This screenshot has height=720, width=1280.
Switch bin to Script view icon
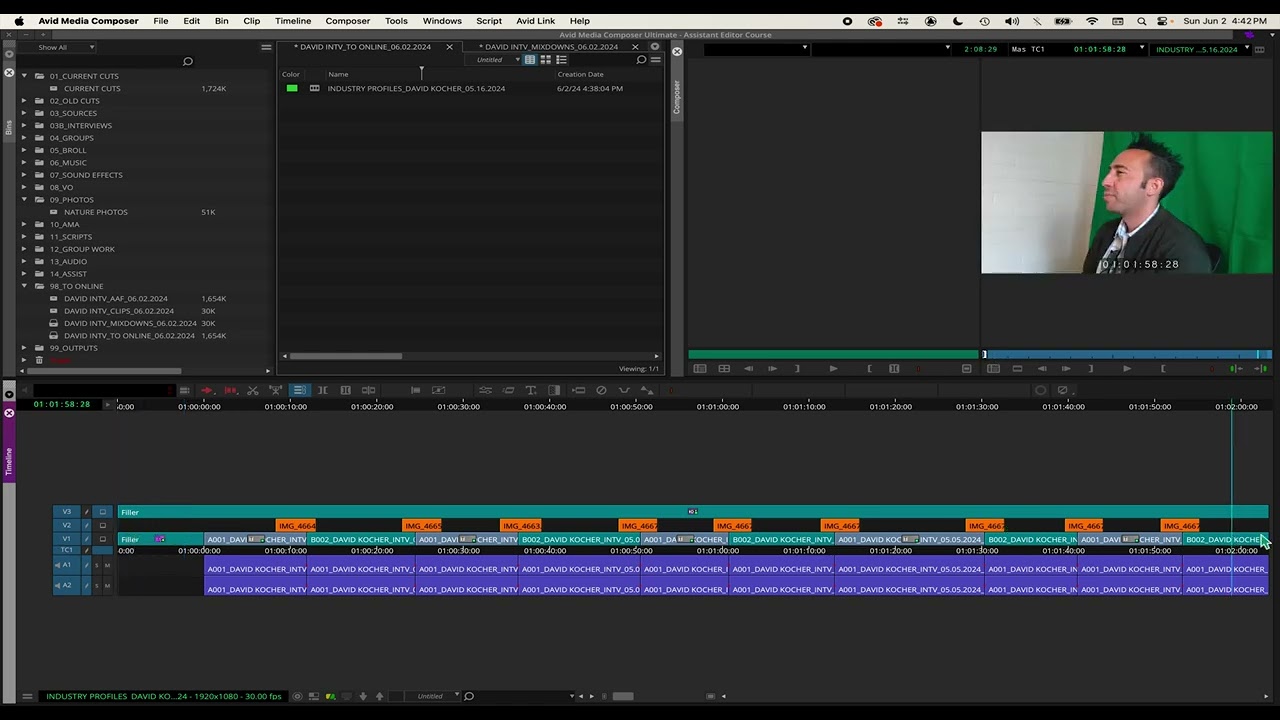(561, 60)
